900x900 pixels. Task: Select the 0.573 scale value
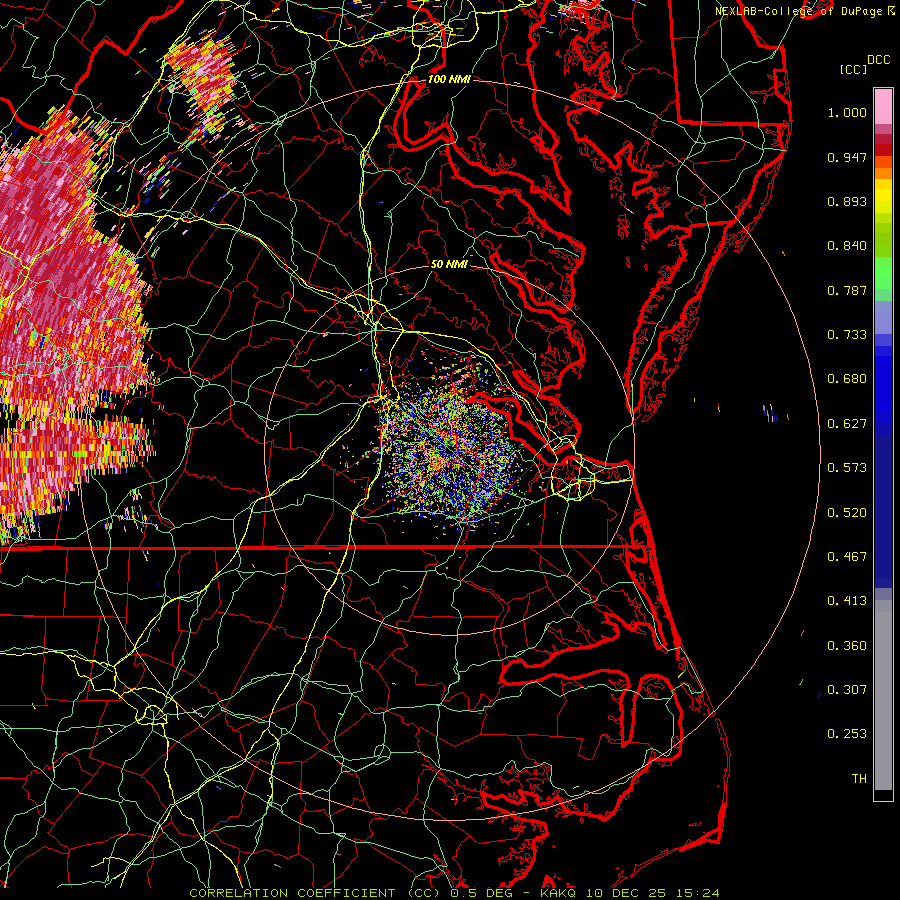(x=847, y=468)
